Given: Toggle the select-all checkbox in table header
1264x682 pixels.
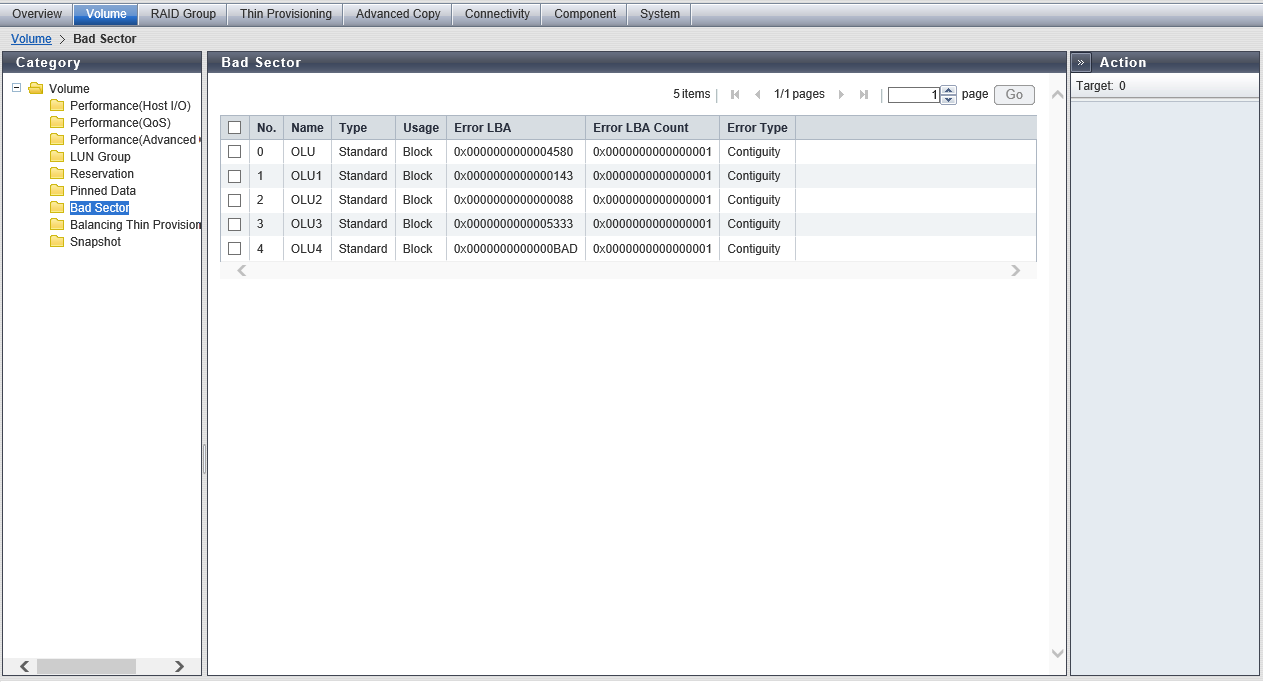Looking at the screenshot, I should click(235, 128).
